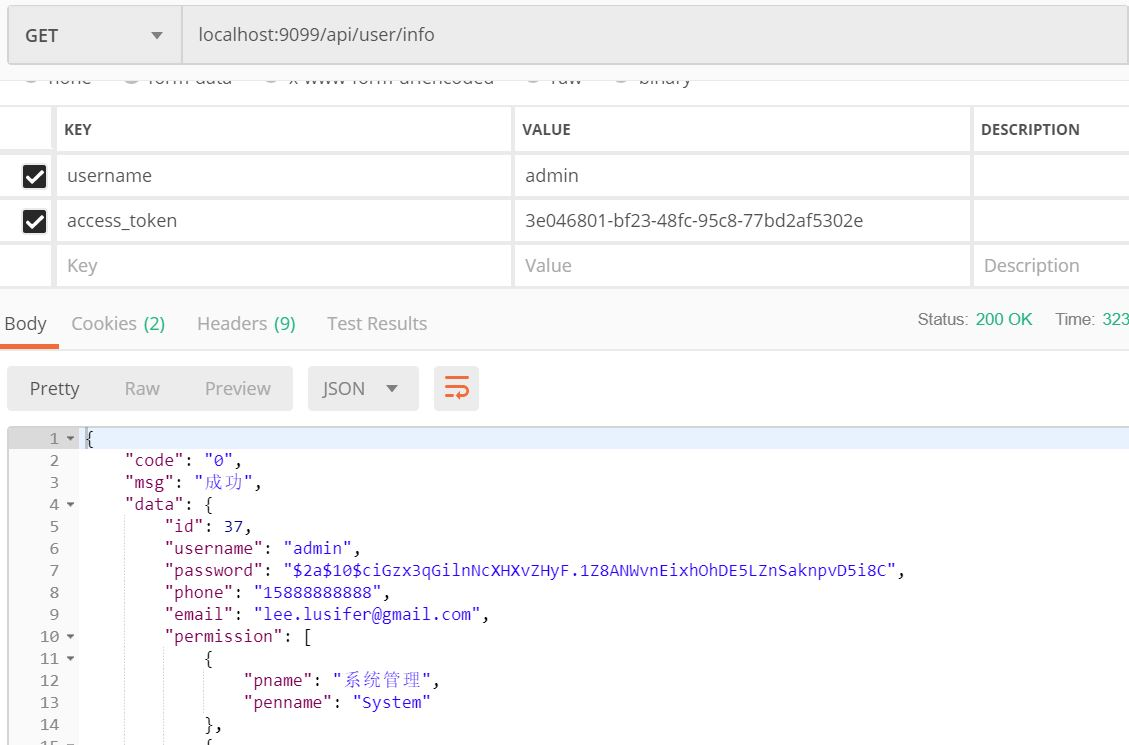Collapse the permission array at line 10
The height and width of the screenshot is (745, 1129).
click(71, 636)
